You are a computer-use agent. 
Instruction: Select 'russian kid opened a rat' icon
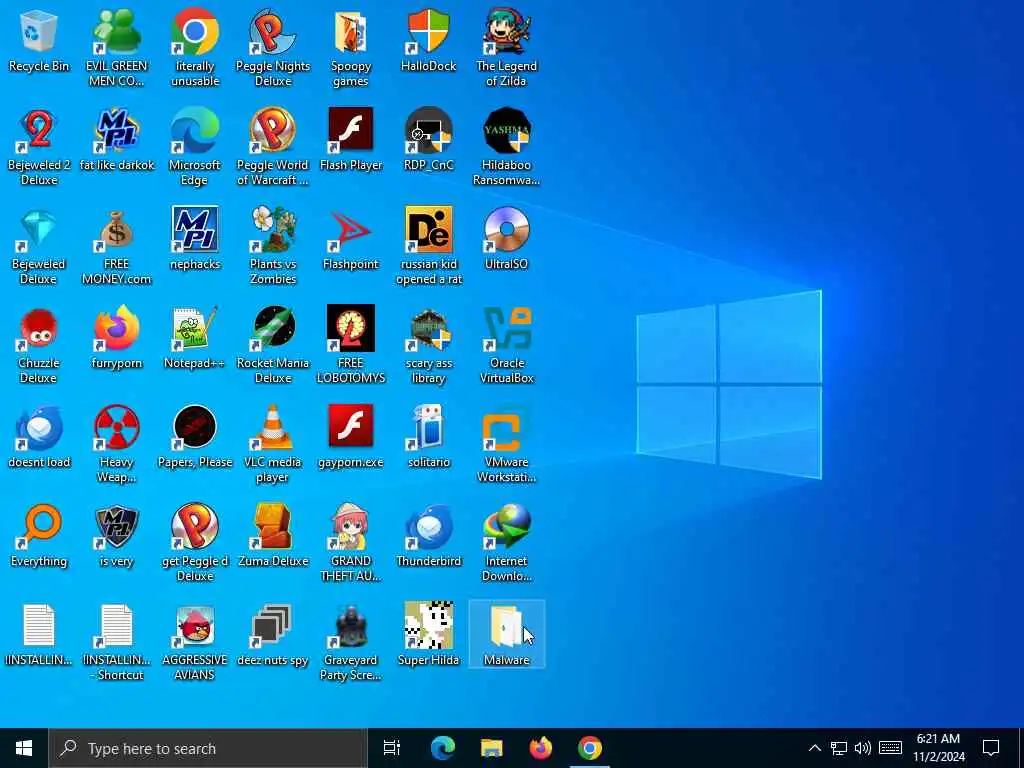(x=429, y=247)
